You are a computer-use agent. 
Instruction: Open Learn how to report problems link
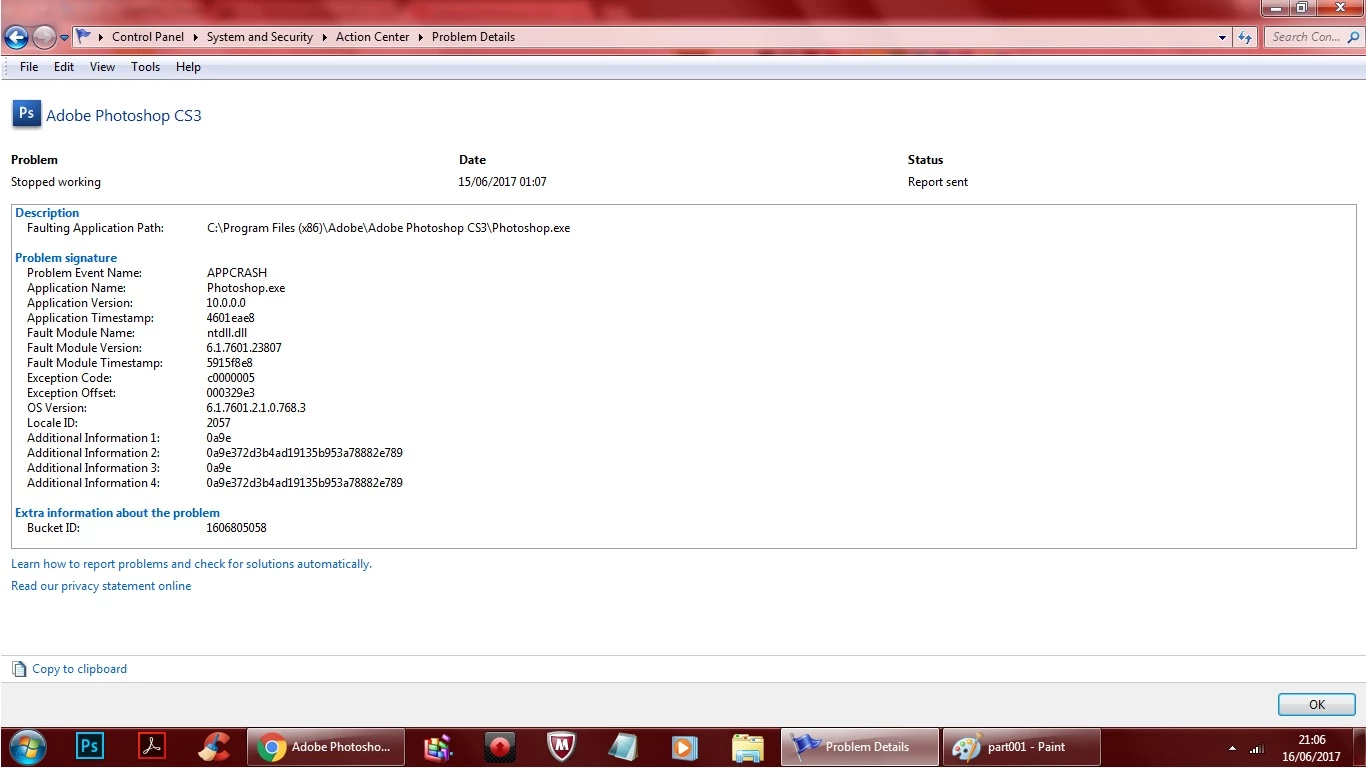(x=191, y=564)
